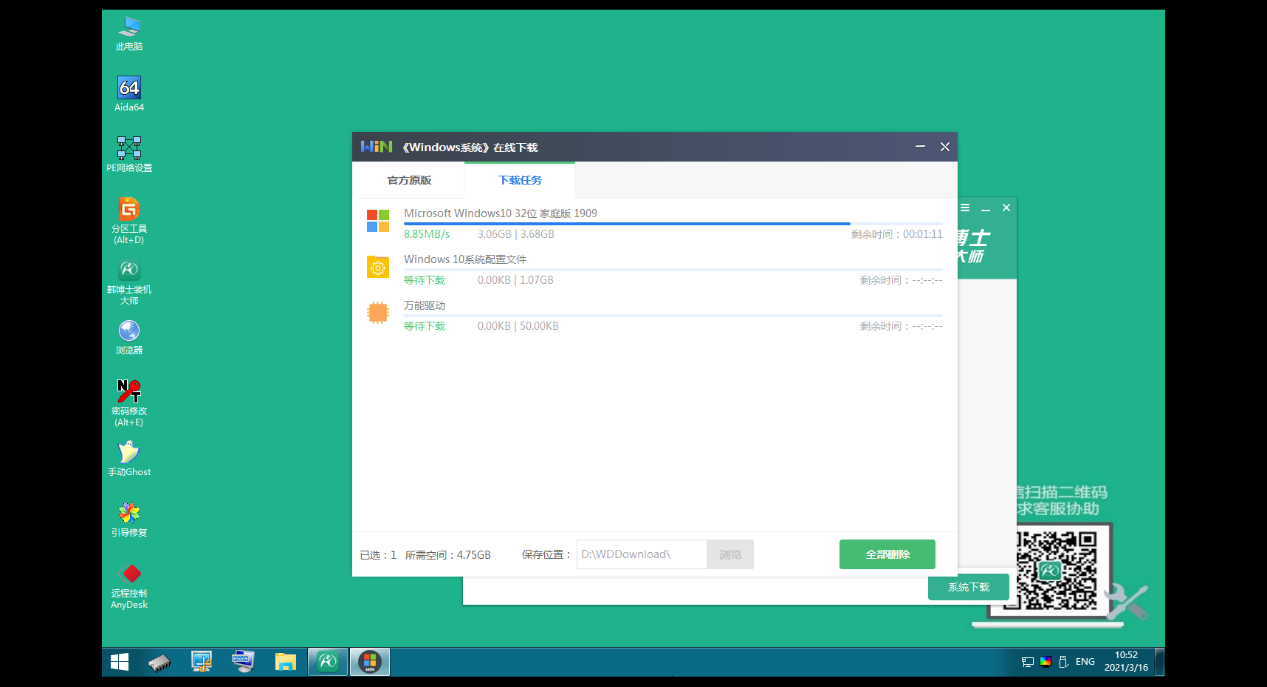
Task: Open the 浏览器 browser desktop icon
Action: click(129, 332)
